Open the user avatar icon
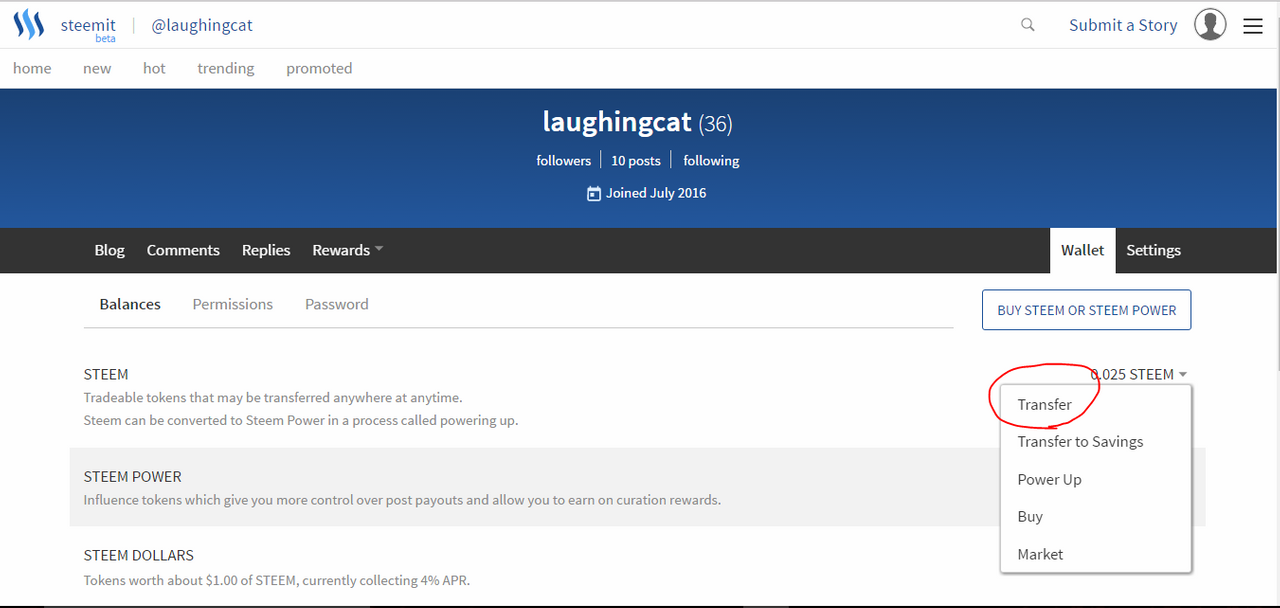This screenshot has height=608, width=1280. [1210, 25]
